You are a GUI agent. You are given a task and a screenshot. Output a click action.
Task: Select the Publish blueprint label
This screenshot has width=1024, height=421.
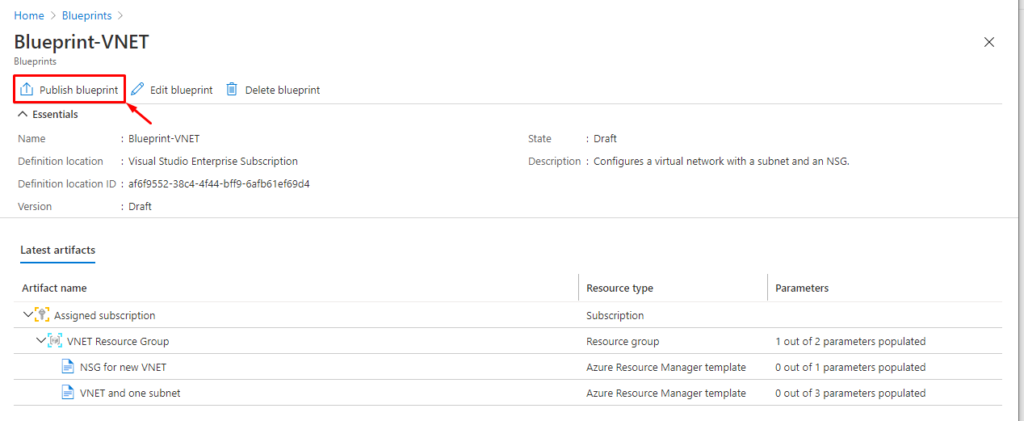pyautogui.click(x=79, y=90)
